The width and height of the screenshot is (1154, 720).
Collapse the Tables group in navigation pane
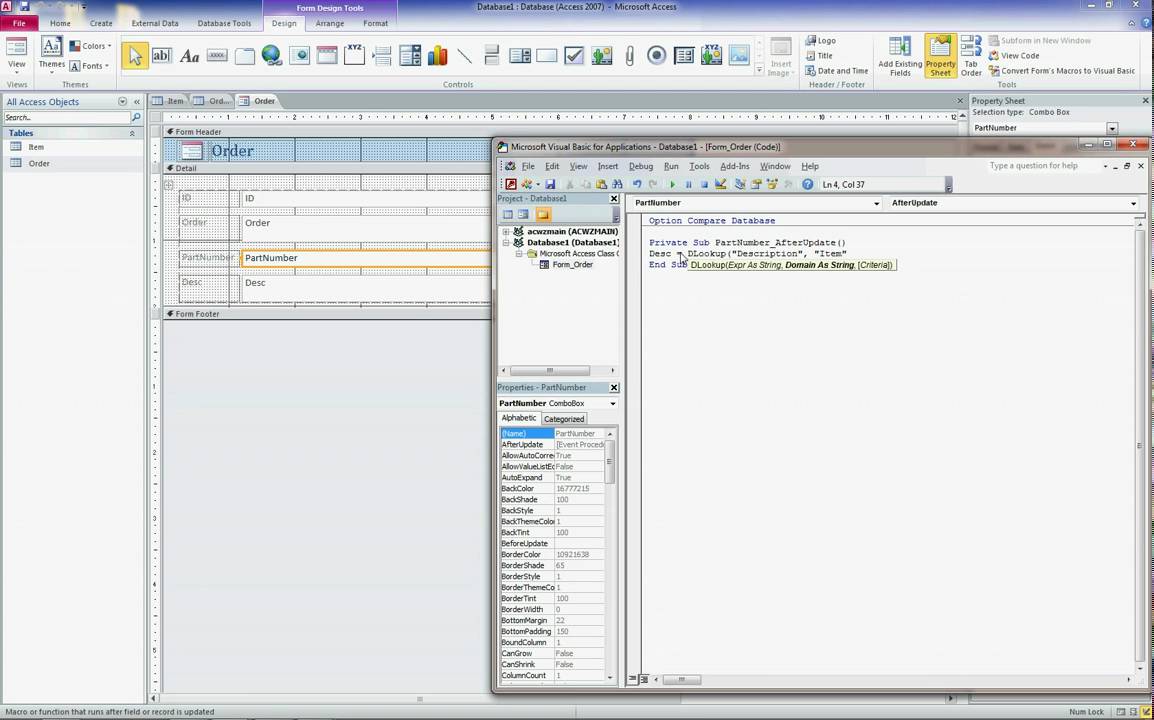tap(132, 133)
